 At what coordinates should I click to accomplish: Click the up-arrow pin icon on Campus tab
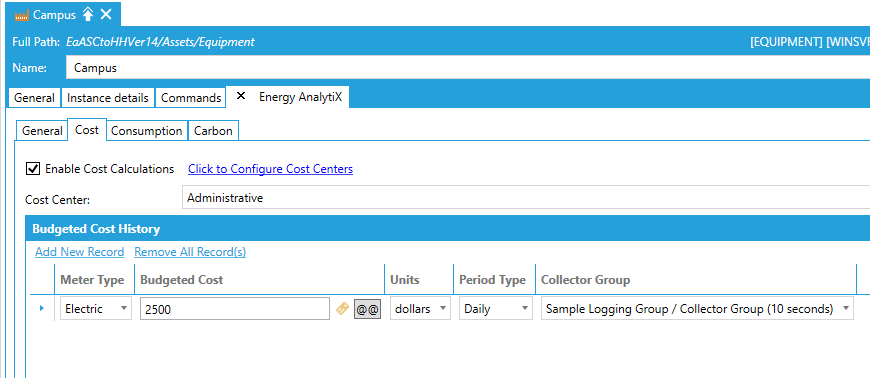click(x=88, y=14)
